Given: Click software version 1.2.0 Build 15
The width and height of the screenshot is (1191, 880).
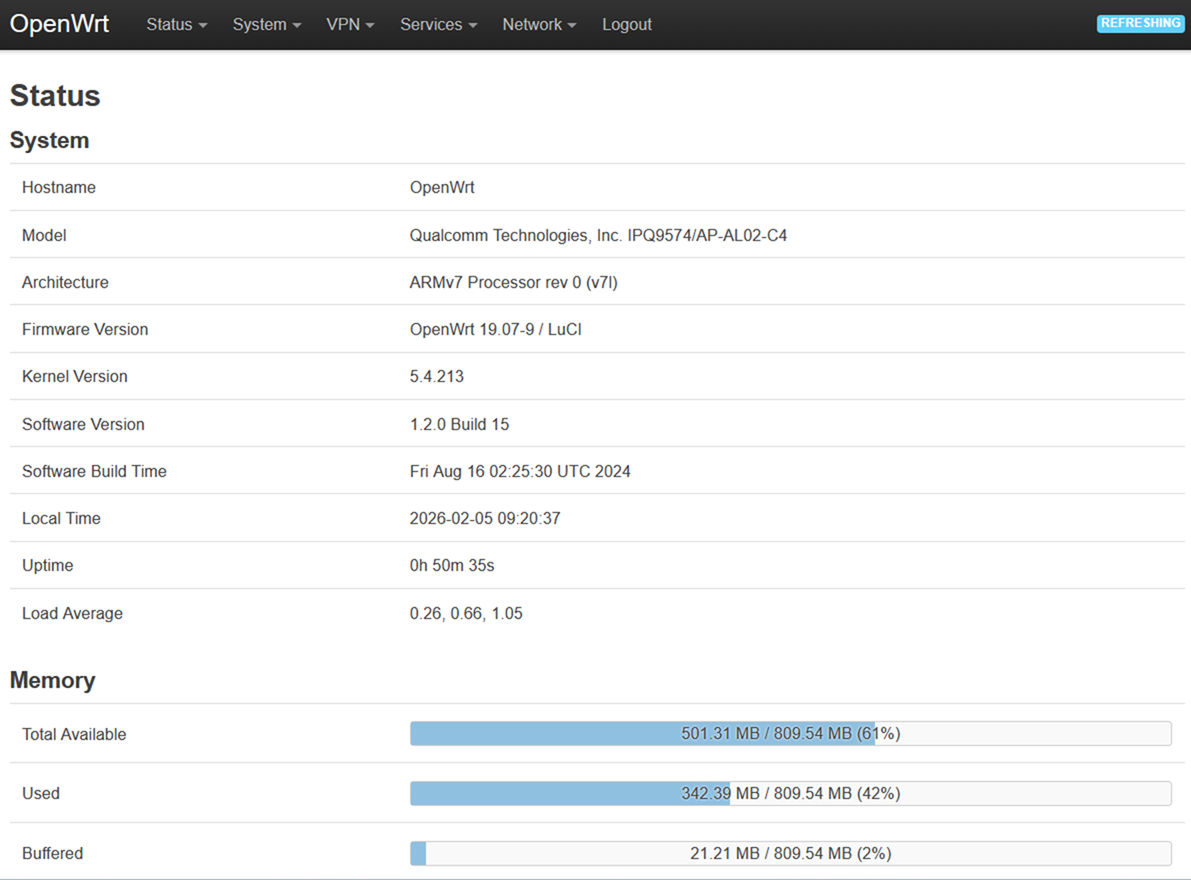Looking at the screenshot, I should point(460,424).
